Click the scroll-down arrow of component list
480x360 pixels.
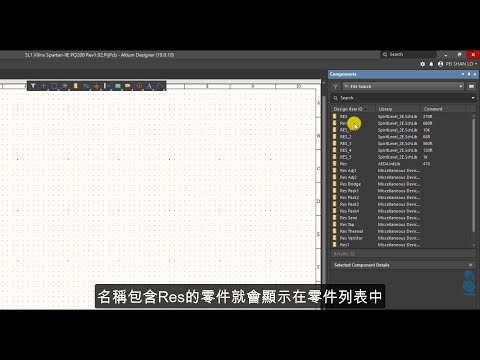coord(474,245)
